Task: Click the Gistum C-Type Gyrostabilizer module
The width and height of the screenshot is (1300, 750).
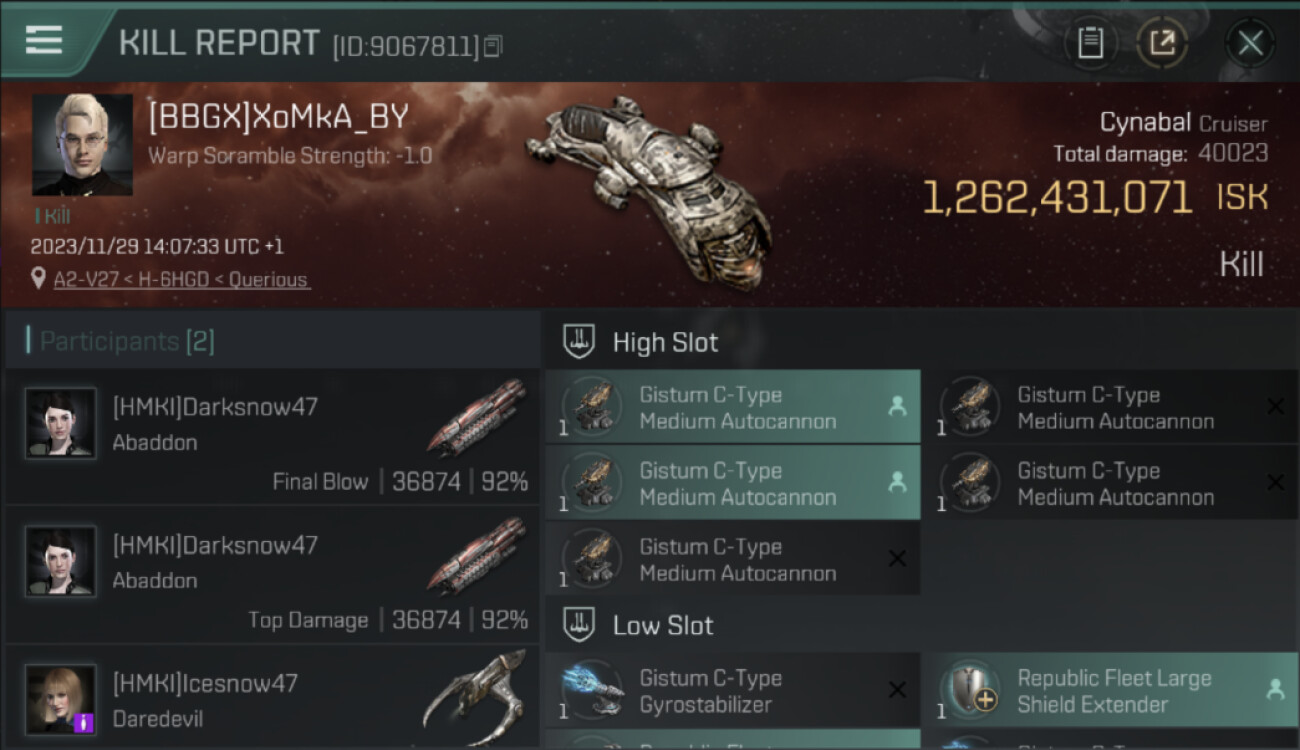Action: pyautogui.click(x=732, y=691)
